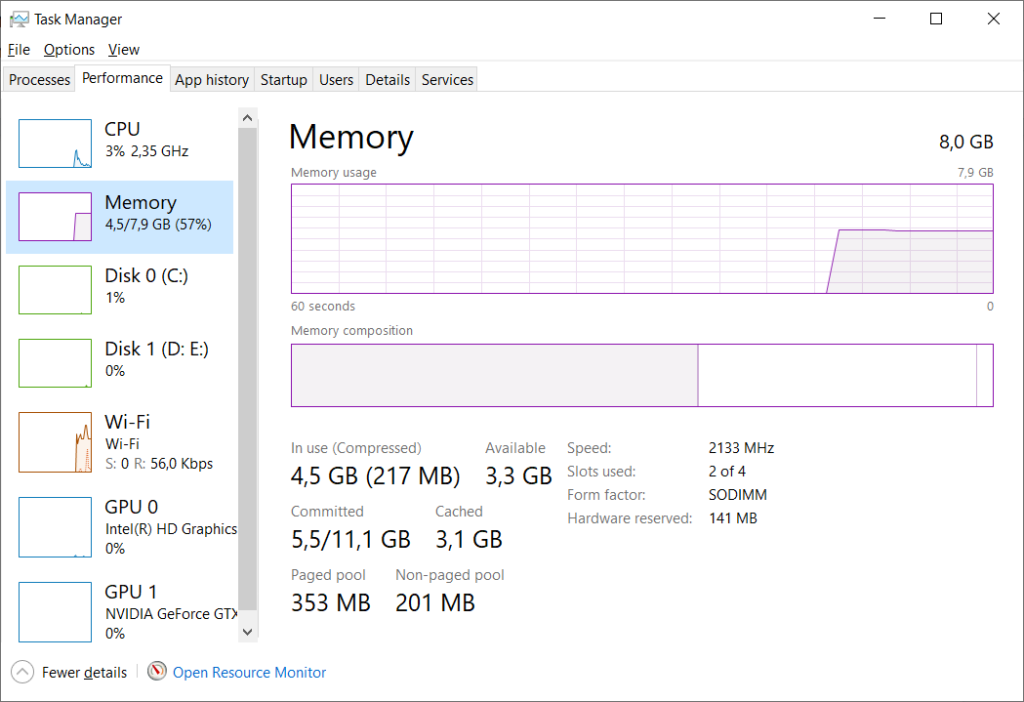Screen dimensions: 1024x702
Task: Click the Memory composition bar's in-use section
Action: click(x=494, y=375)
